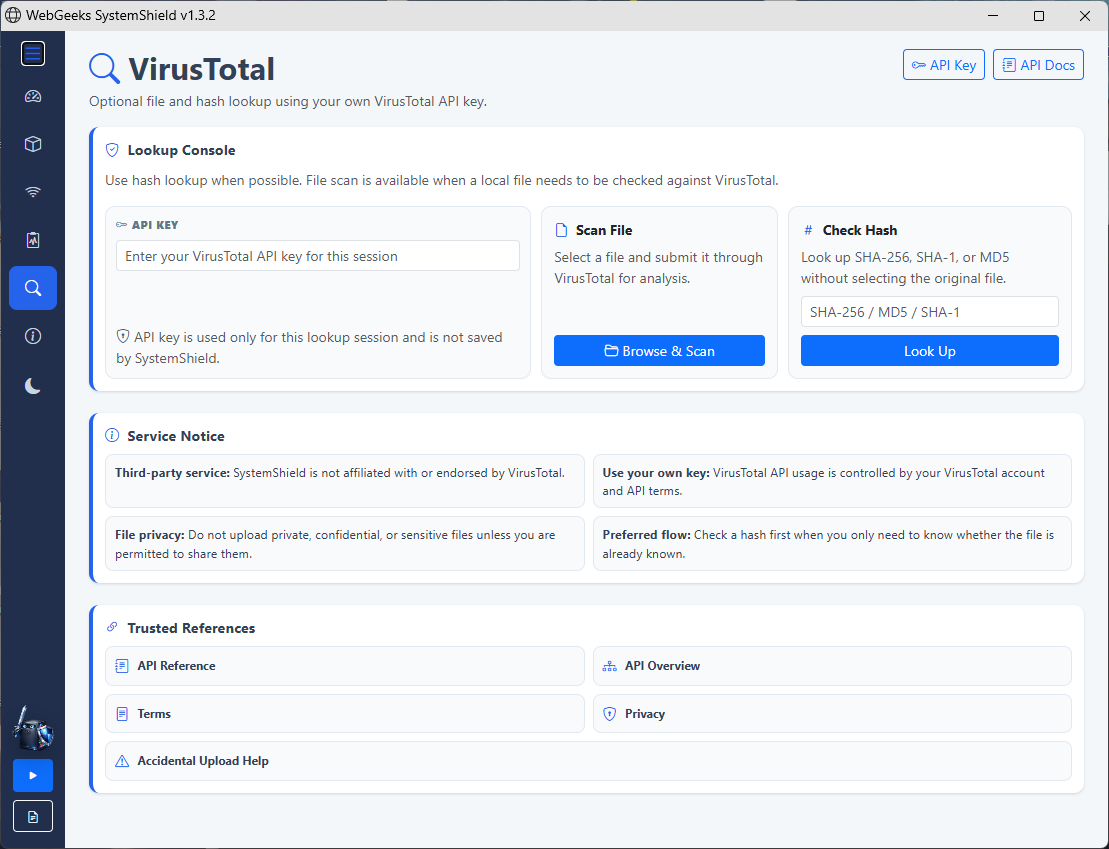Focus the VirusTotal API key input field
This screenshot has height=849, width=1109.
pyautogui.click(x=318, y=256)
